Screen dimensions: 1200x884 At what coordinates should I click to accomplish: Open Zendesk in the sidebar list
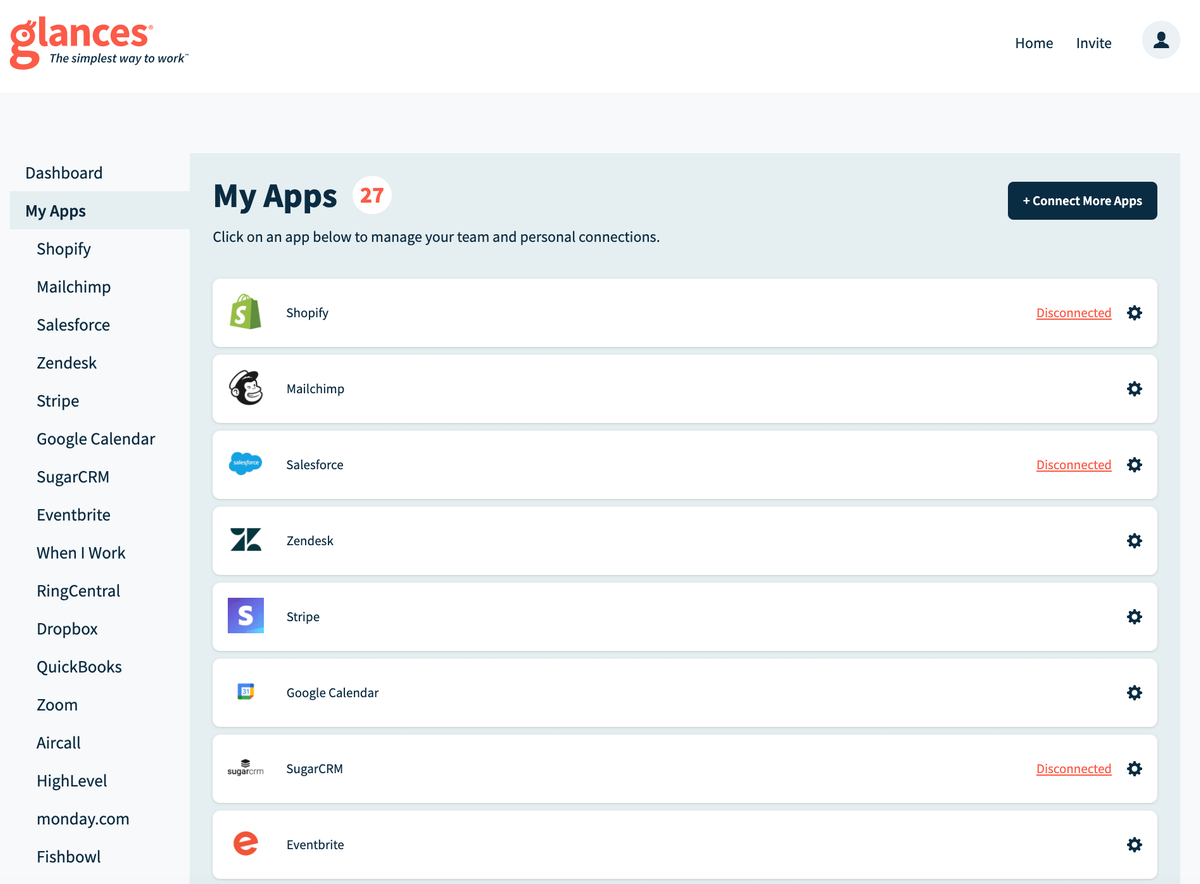coord(67,363)
